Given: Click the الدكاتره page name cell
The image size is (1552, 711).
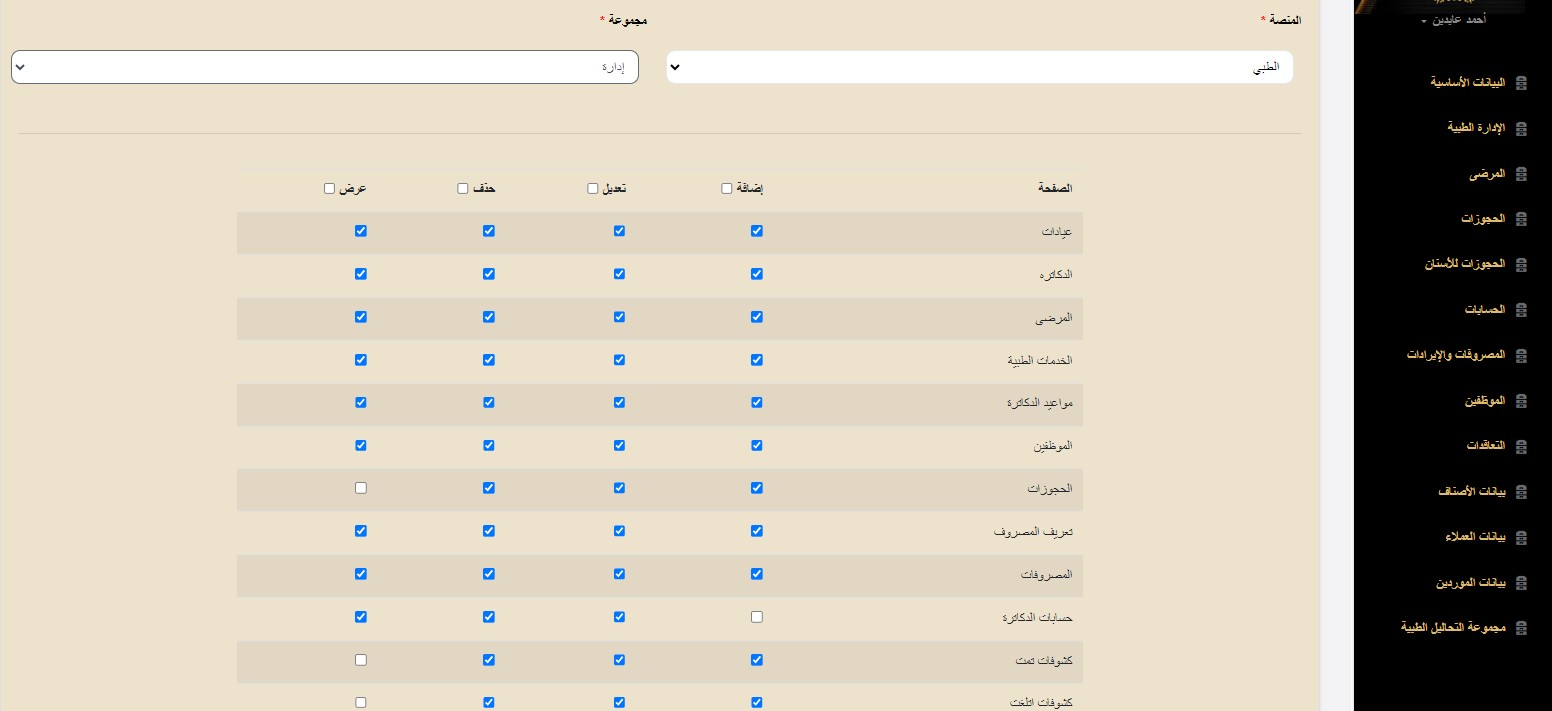Looking at the screenshot, I should (1055, 275).
